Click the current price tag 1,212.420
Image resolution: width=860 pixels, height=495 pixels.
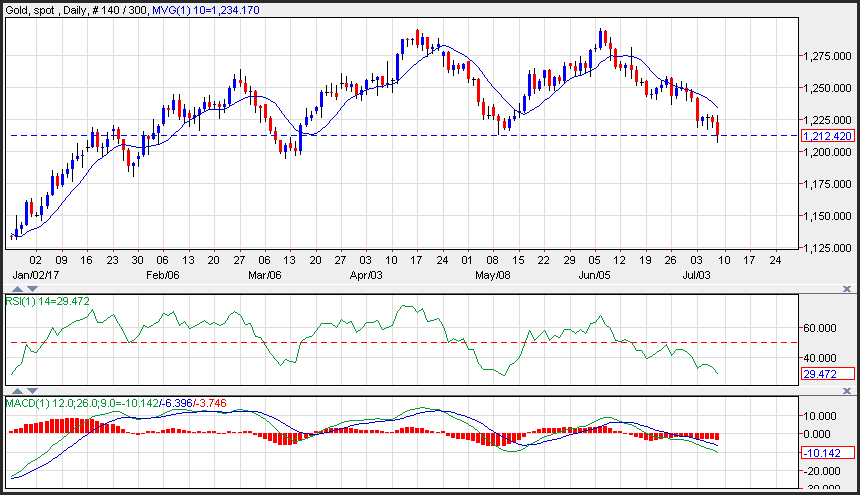[827, 135]
